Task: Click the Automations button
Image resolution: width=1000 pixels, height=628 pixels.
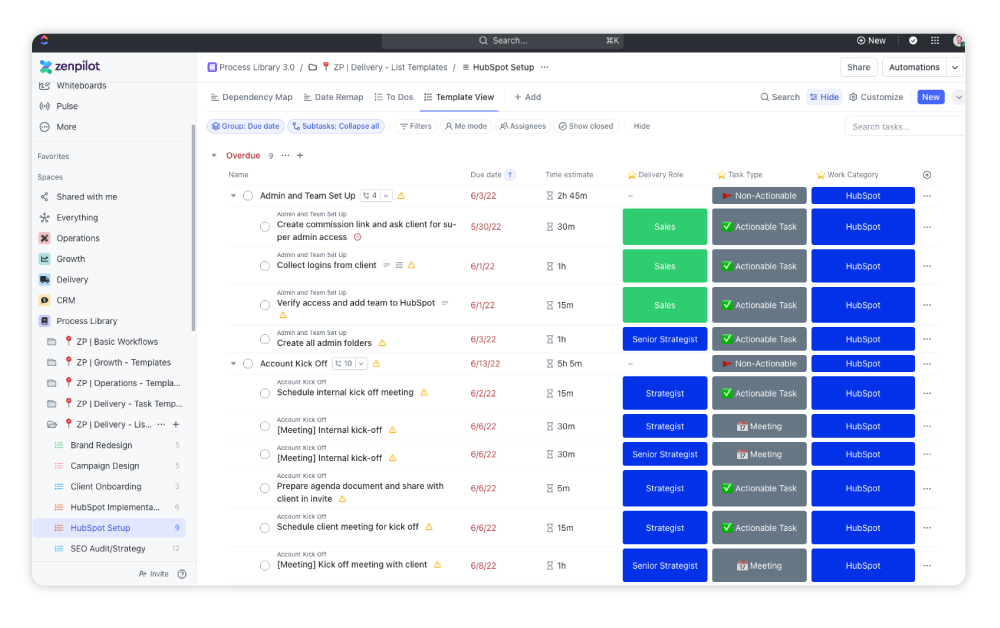Action: tap(914, 67)
